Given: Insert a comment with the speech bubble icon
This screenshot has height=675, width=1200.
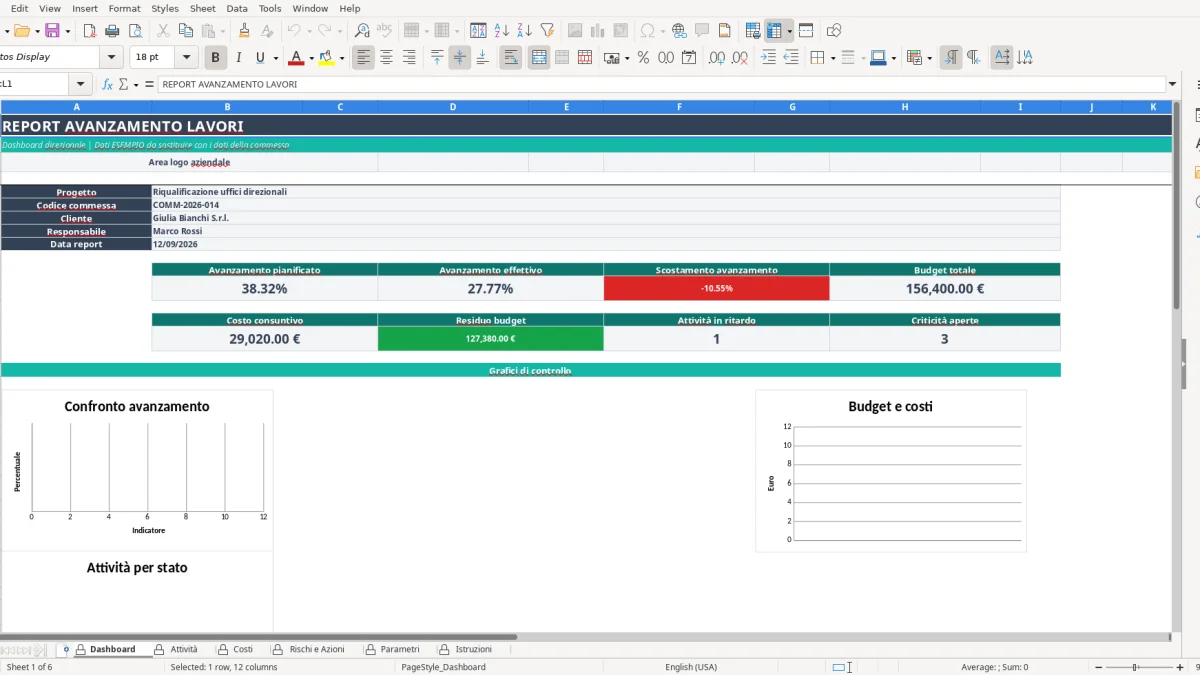Looking at the screenshot, I should pos(702,31).
